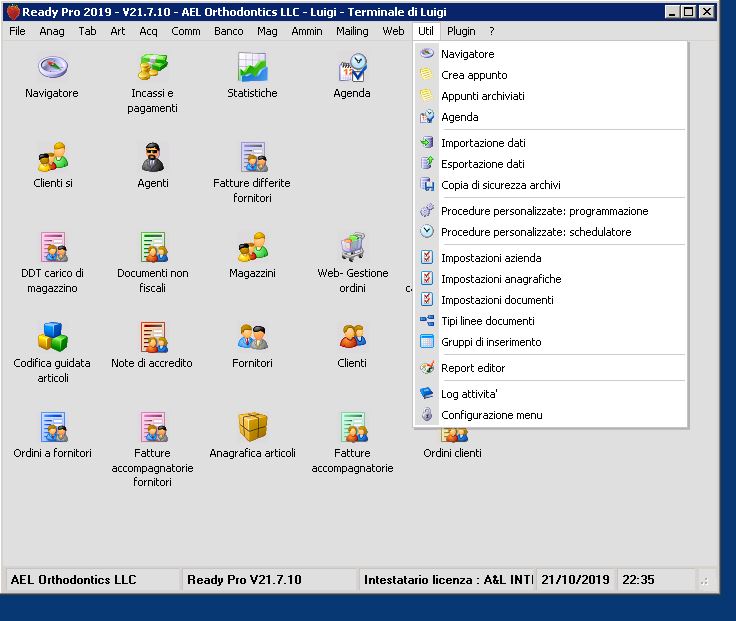
Task: Open the Navigatore desktop icon
Action: (x=53, y=67)
